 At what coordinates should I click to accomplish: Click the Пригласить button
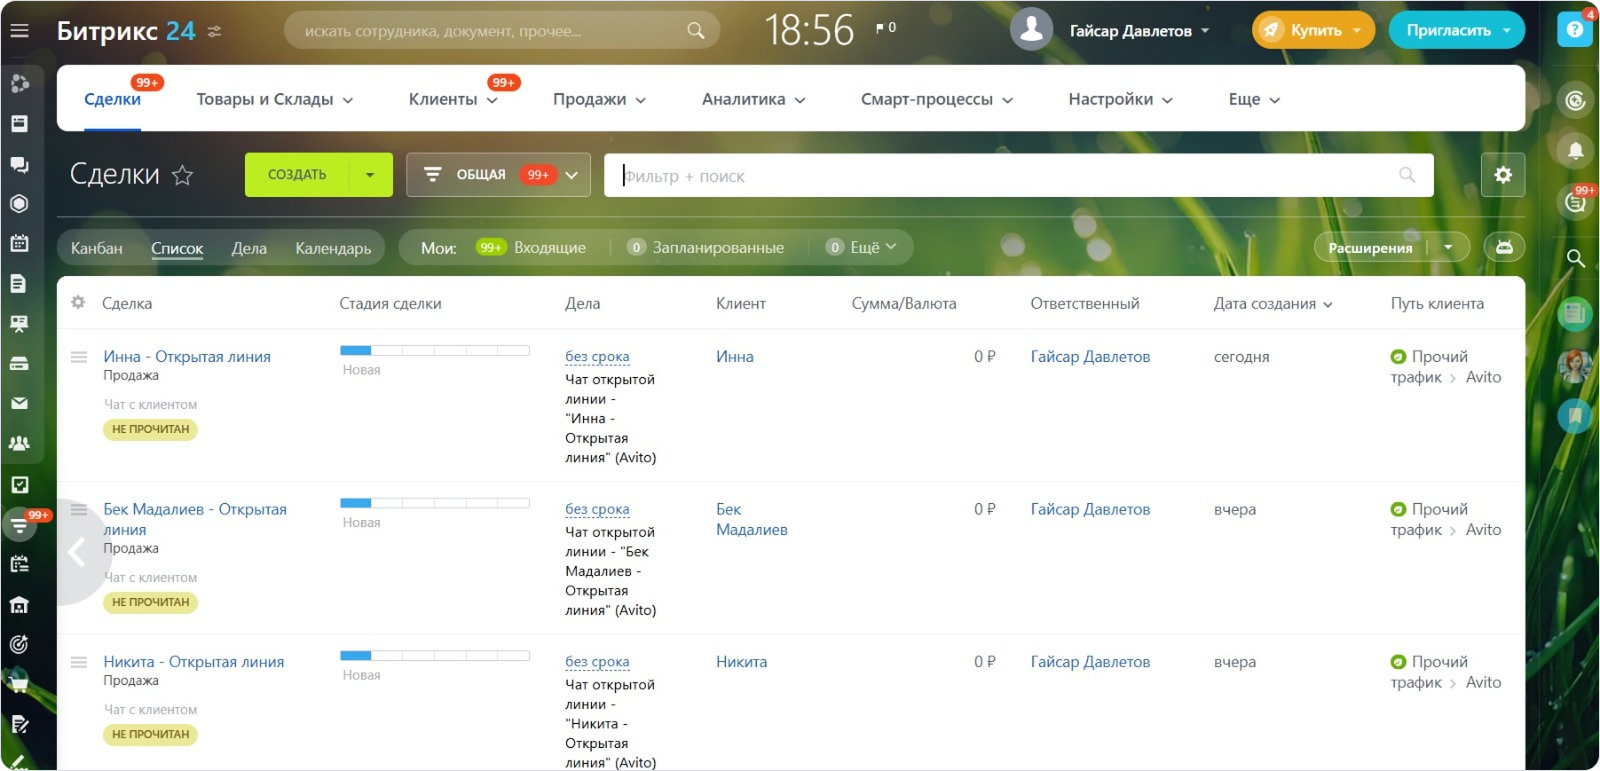pyautogui.click(x=1456, y=30)
